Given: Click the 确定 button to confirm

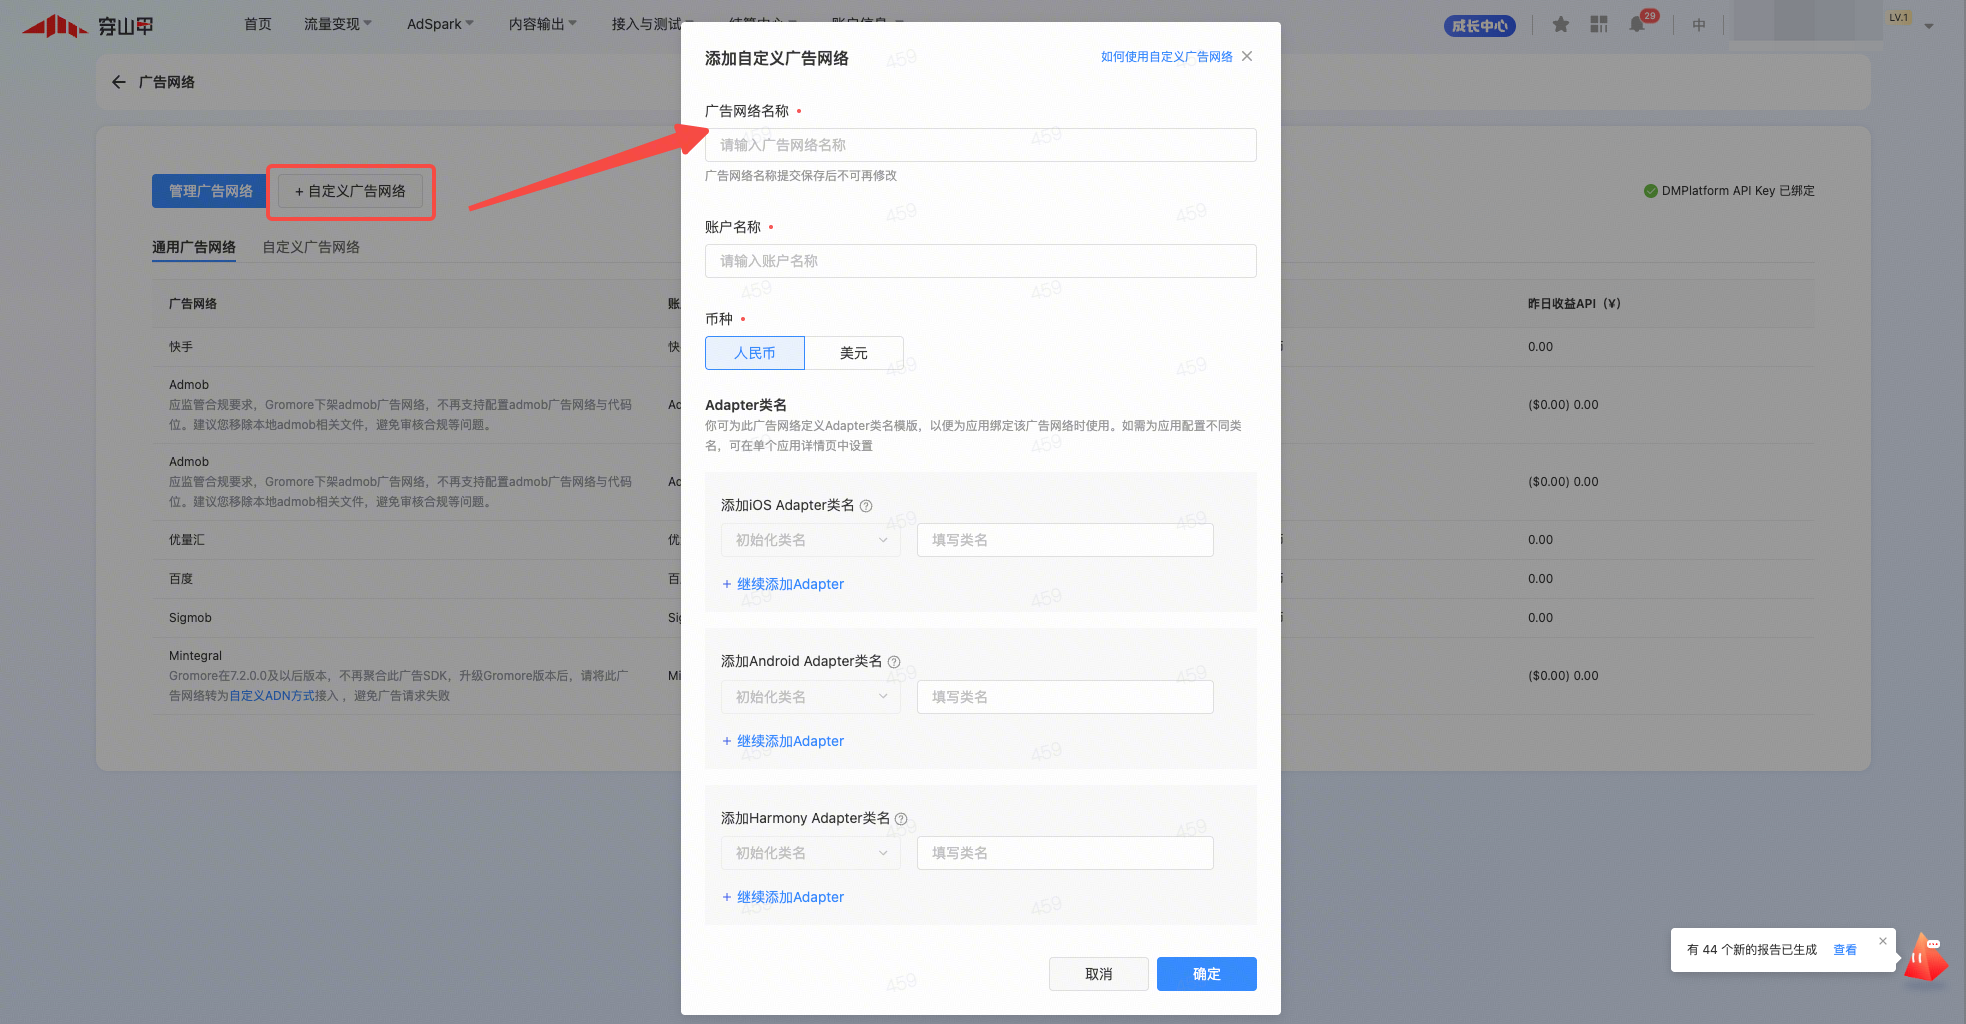Looking at the screenshot, I should 1206,974.
